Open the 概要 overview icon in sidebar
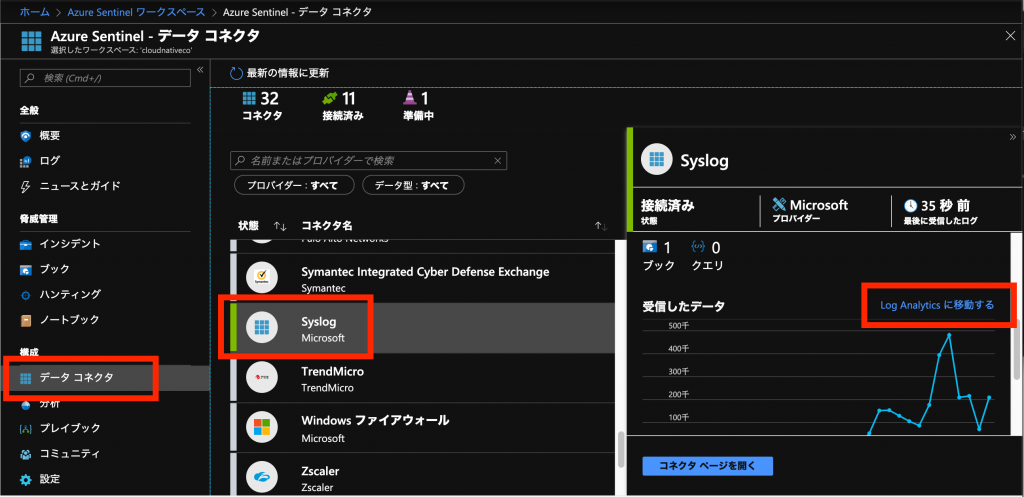 click(26, 136)
